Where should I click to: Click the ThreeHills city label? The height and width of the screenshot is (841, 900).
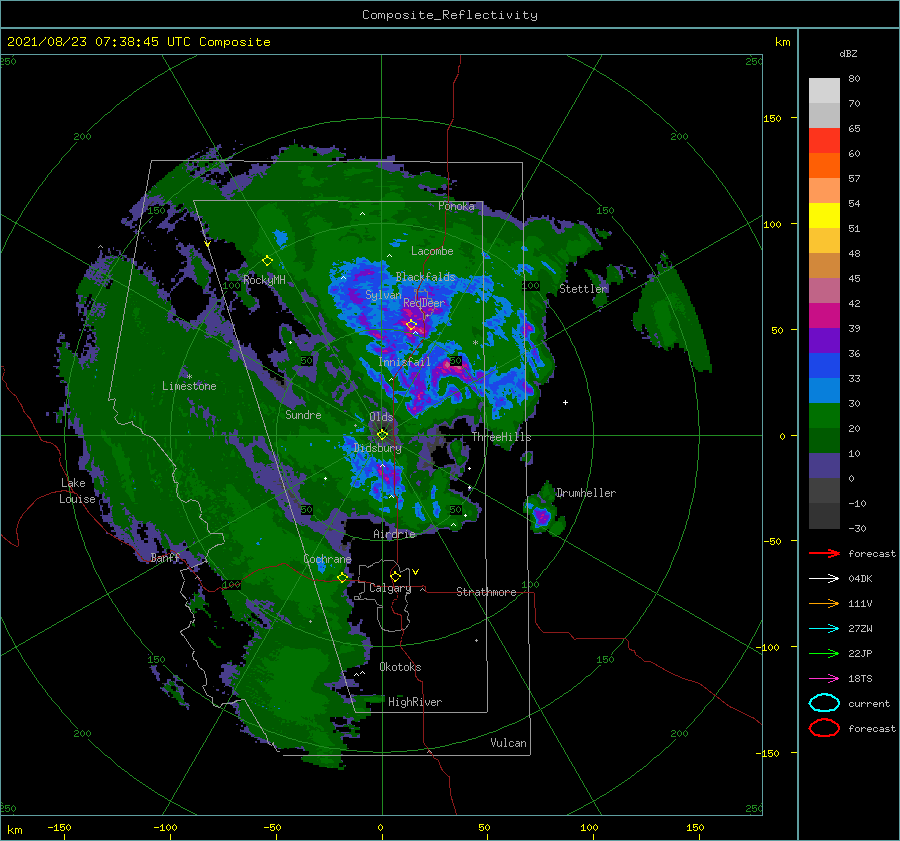502,437
